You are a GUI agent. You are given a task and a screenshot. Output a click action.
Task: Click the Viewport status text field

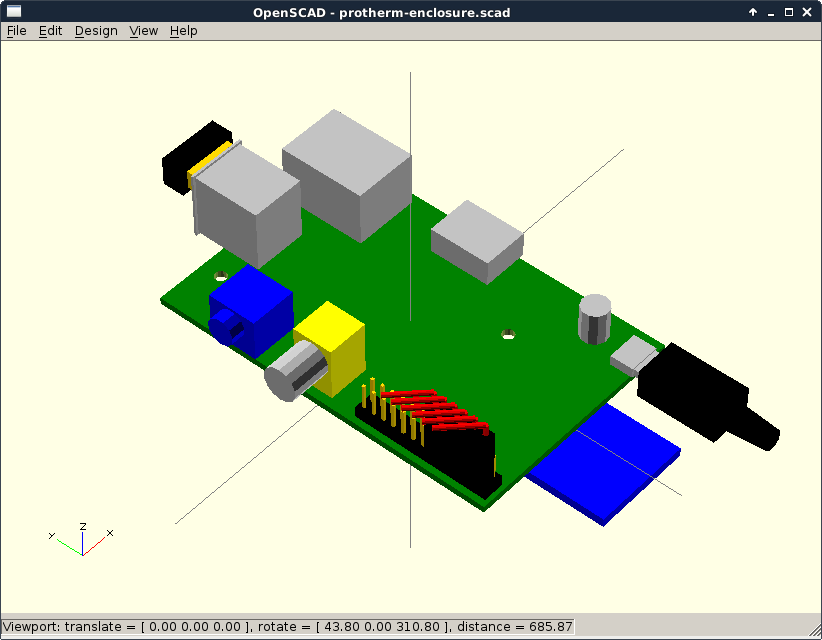pos(287,626)
